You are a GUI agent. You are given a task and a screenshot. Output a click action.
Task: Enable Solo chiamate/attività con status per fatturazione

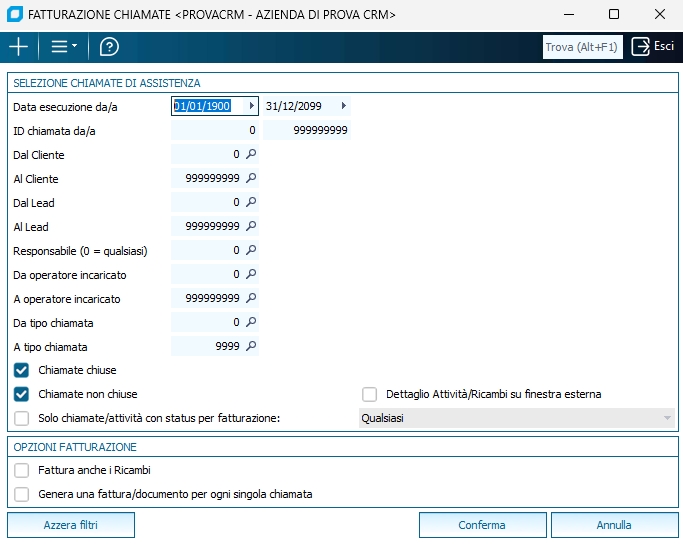21,418
